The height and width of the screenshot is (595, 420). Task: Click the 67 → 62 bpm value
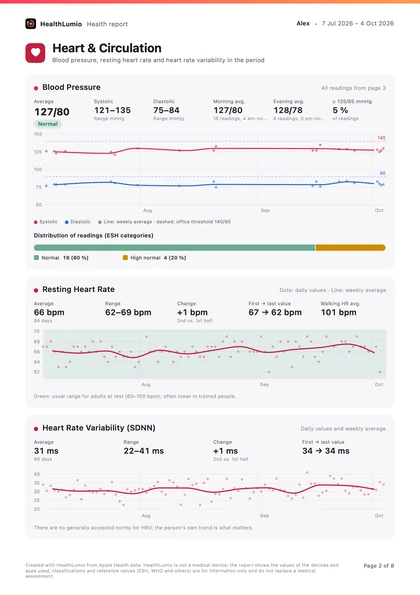point(275,313)
